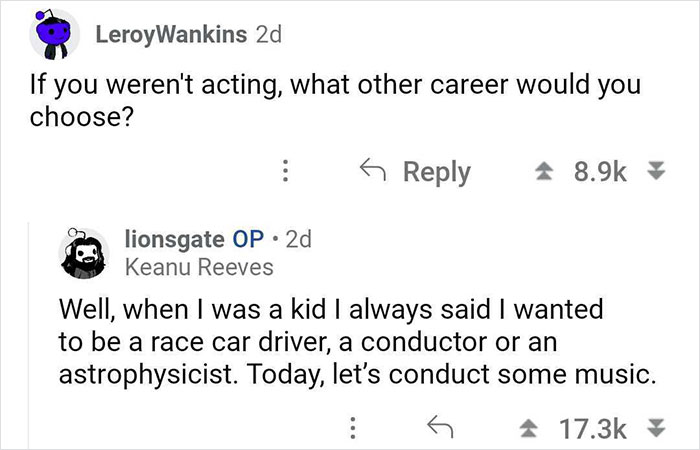
Task: Click the 2d timestamp on lionsgate's reply
Action: tap(298, 240)
